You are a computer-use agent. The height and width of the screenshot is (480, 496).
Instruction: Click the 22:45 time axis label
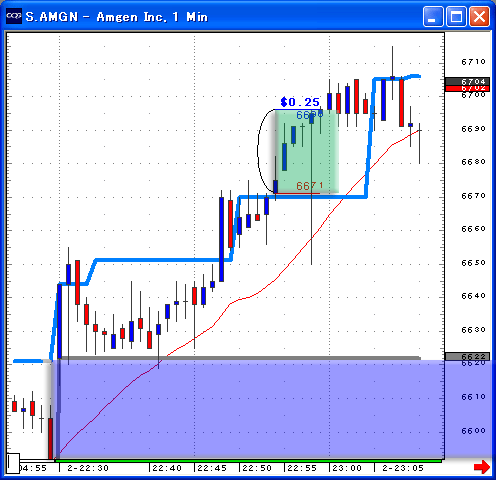(212, 468)
